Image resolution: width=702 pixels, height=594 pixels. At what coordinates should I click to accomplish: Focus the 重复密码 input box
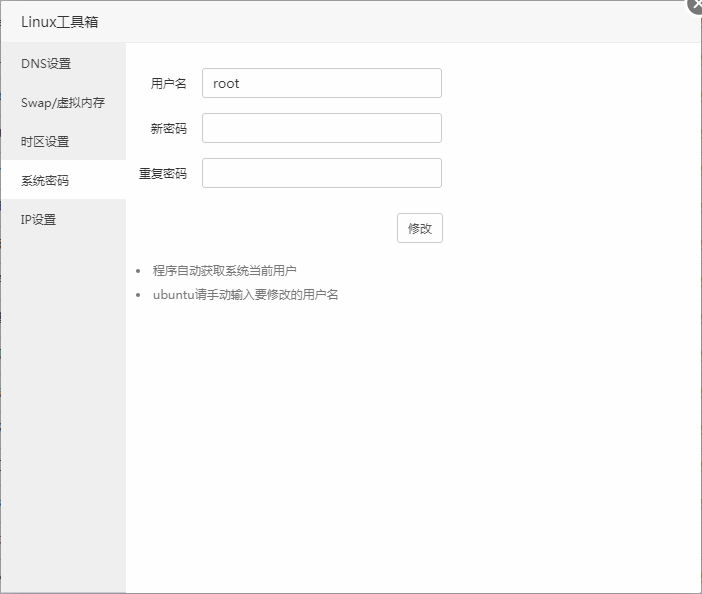[x=321, y=173]
